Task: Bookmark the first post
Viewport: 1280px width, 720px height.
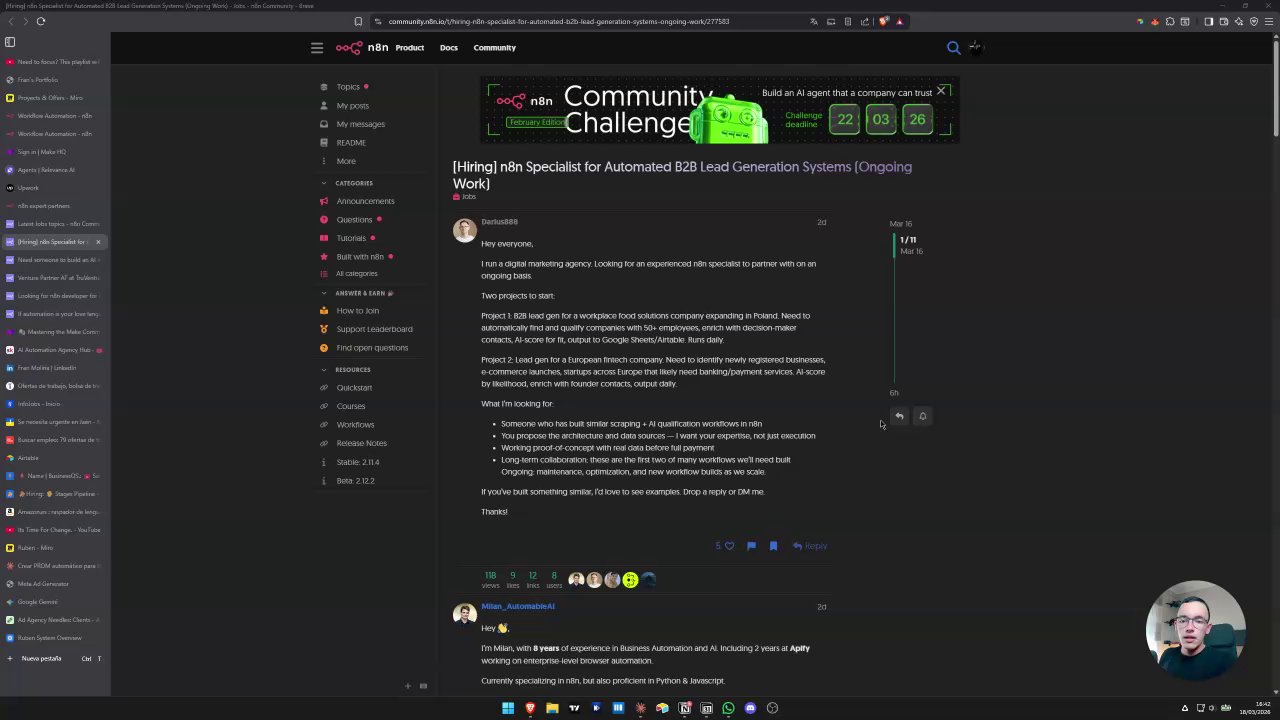Action: tap(773, 546)
